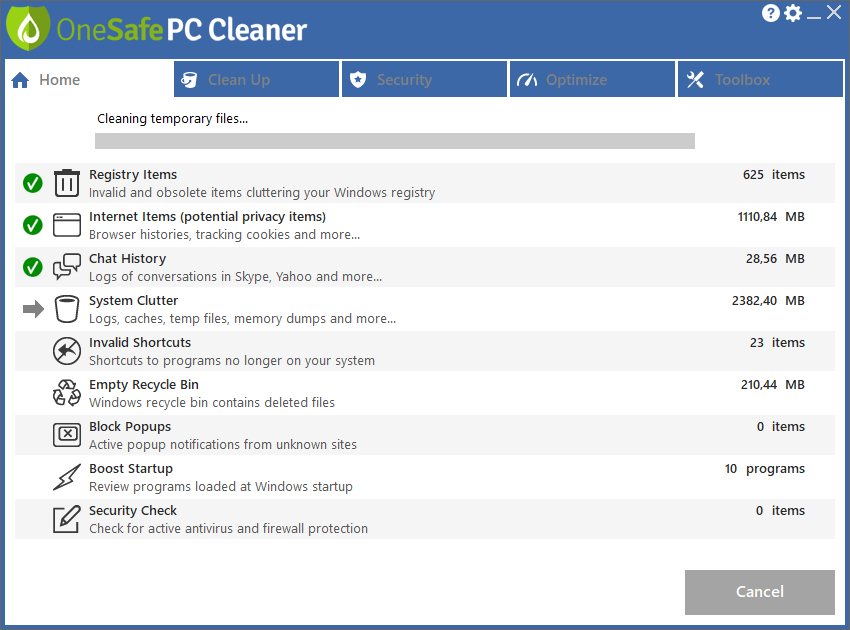Screen dimensions: 850x630
Task: Click the 23 items count
Action: point(777,343)
